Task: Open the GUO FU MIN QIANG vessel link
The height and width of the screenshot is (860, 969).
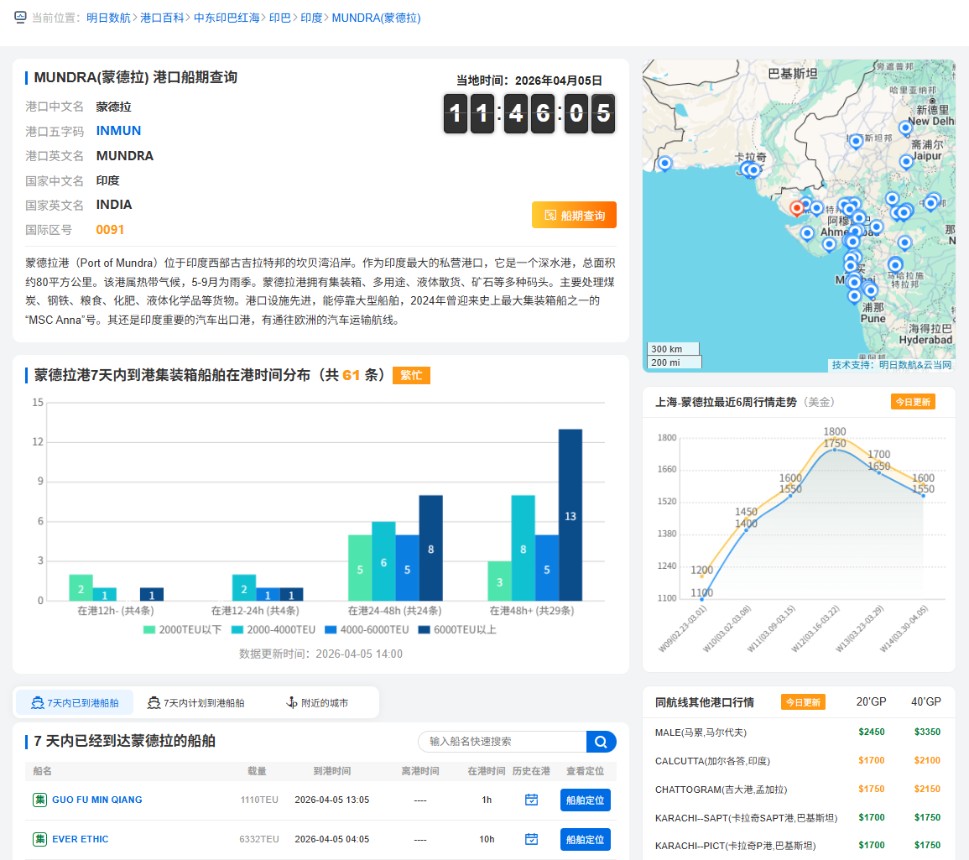Action: [97, 800]
